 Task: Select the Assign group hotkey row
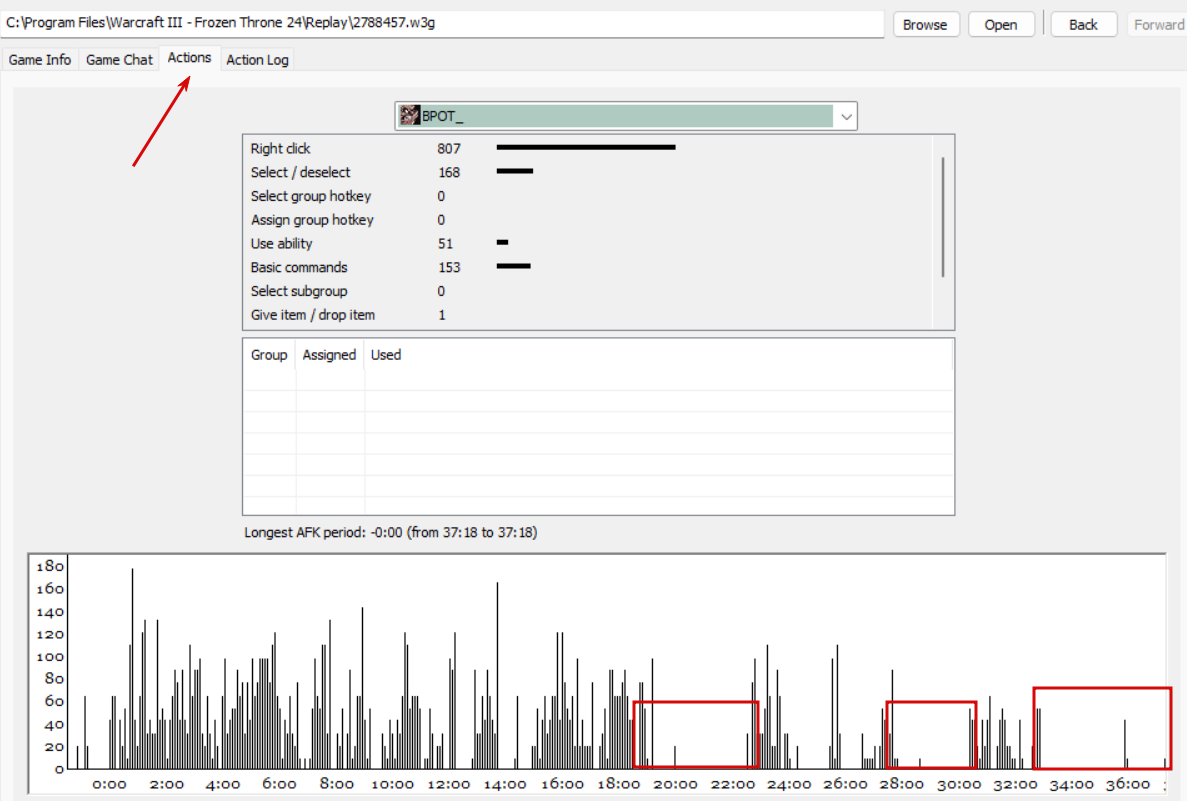588,220
